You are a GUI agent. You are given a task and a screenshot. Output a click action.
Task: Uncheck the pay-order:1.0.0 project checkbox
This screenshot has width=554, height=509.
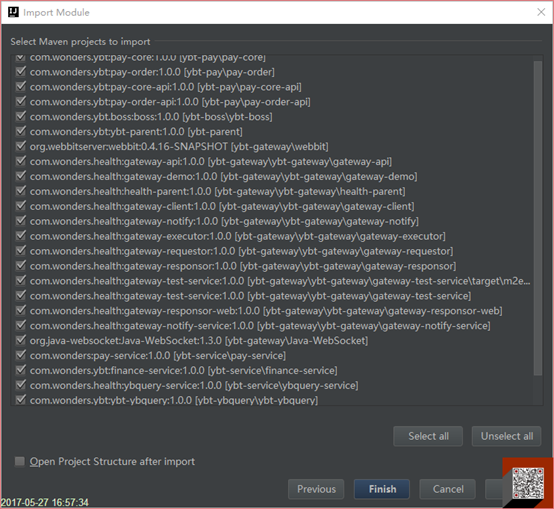click(21, 71)
